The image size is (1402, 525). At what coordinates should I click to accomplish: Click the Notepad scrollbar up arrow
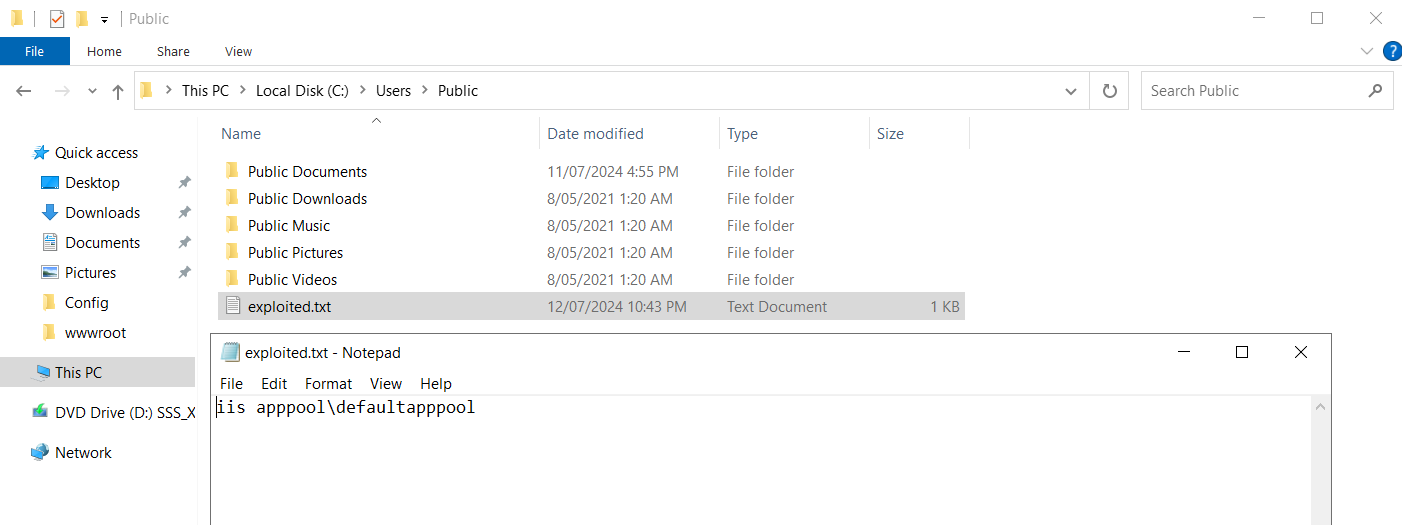[1320, 407]
